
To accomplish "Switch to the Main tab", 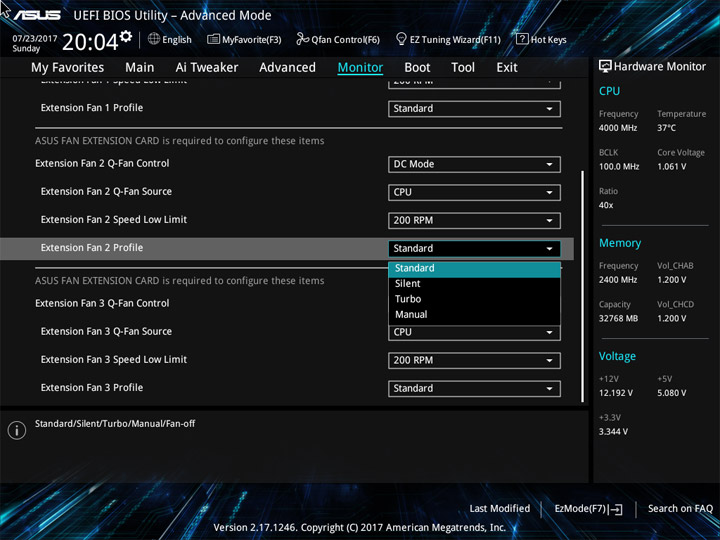I will coord(140,68).
